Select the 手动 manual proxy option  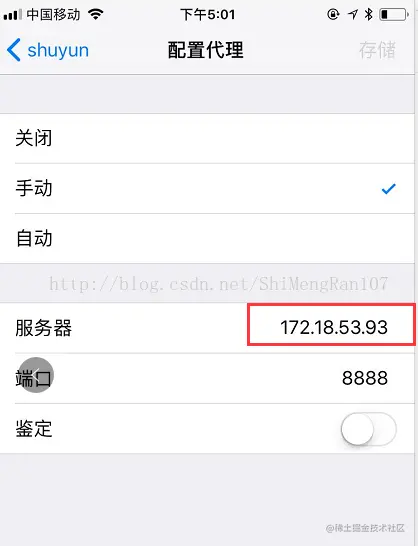(207, 188)
